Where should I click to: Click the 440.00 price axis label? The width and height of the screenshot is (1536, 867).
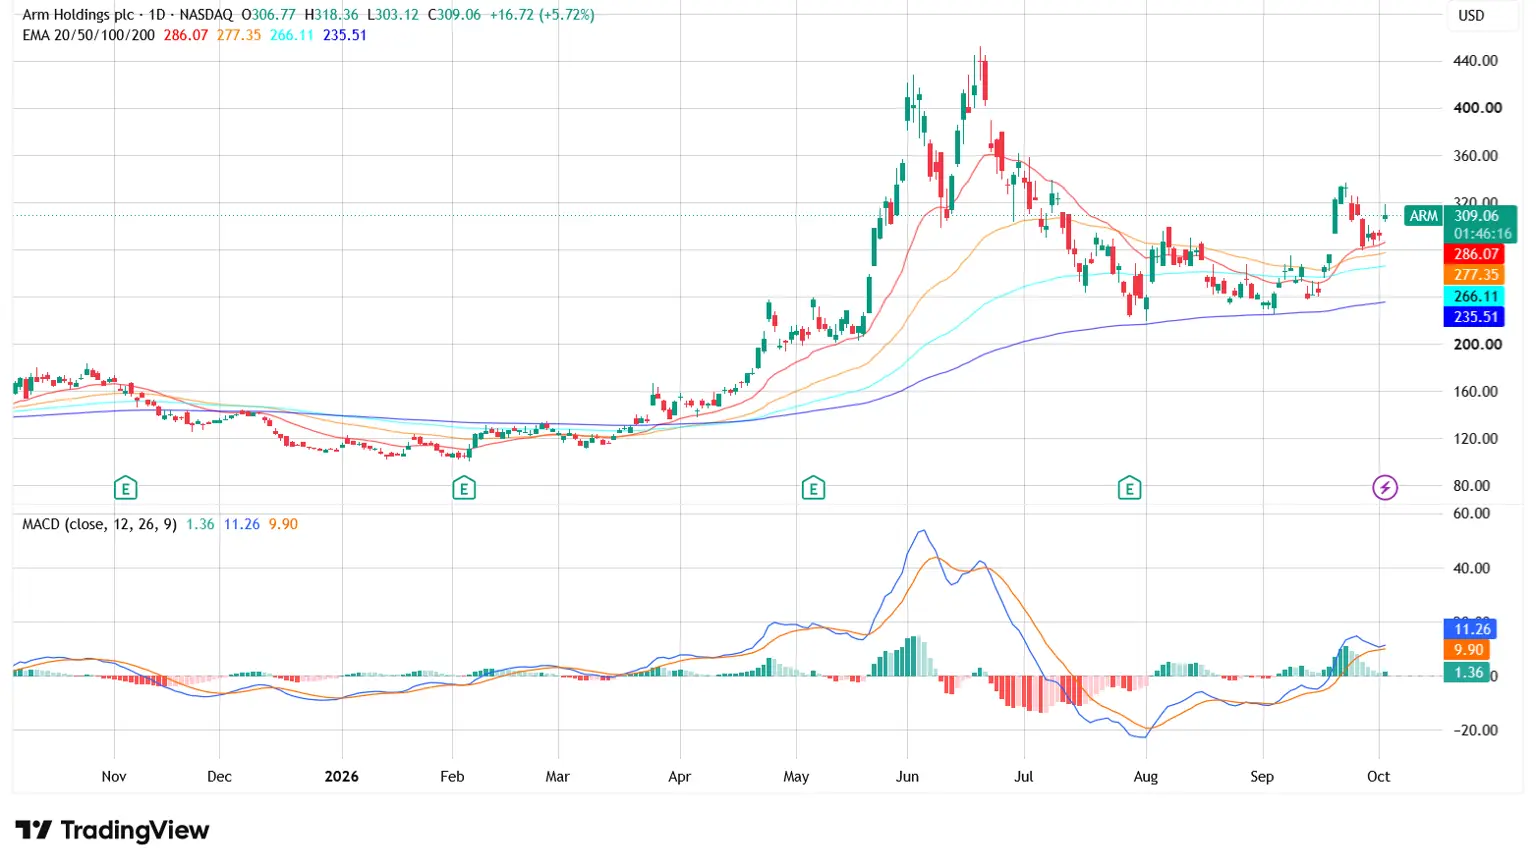[1475, 60]
